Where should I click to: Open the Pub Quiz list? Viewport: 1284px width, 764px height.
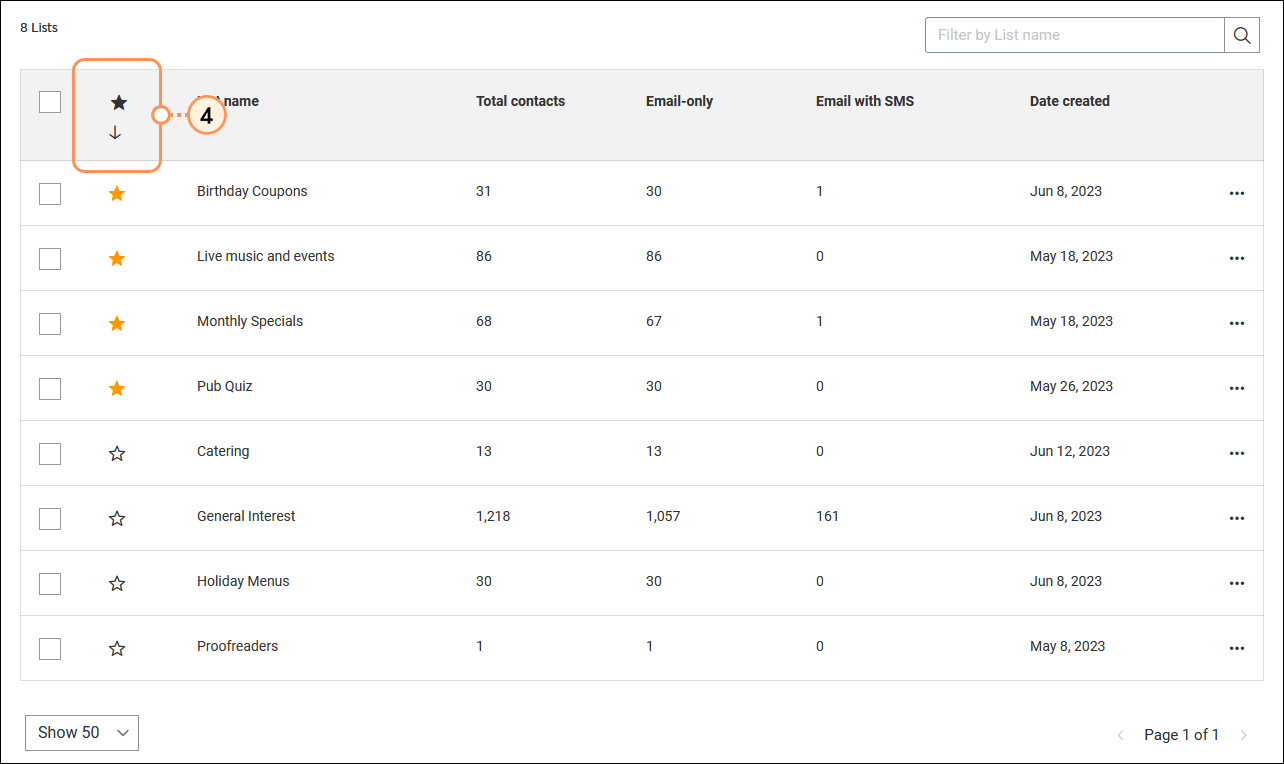click(225, 386)
